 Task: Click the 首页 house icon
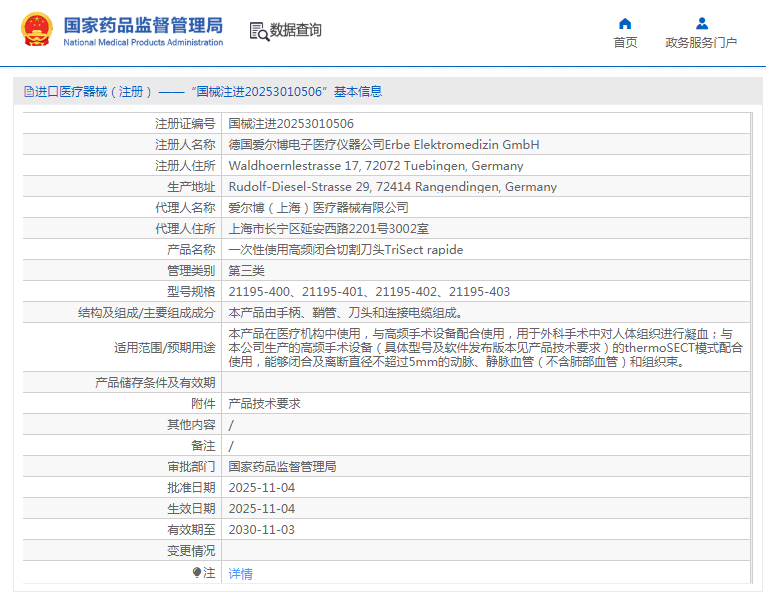pyautogui.click(x=625, y=23)
